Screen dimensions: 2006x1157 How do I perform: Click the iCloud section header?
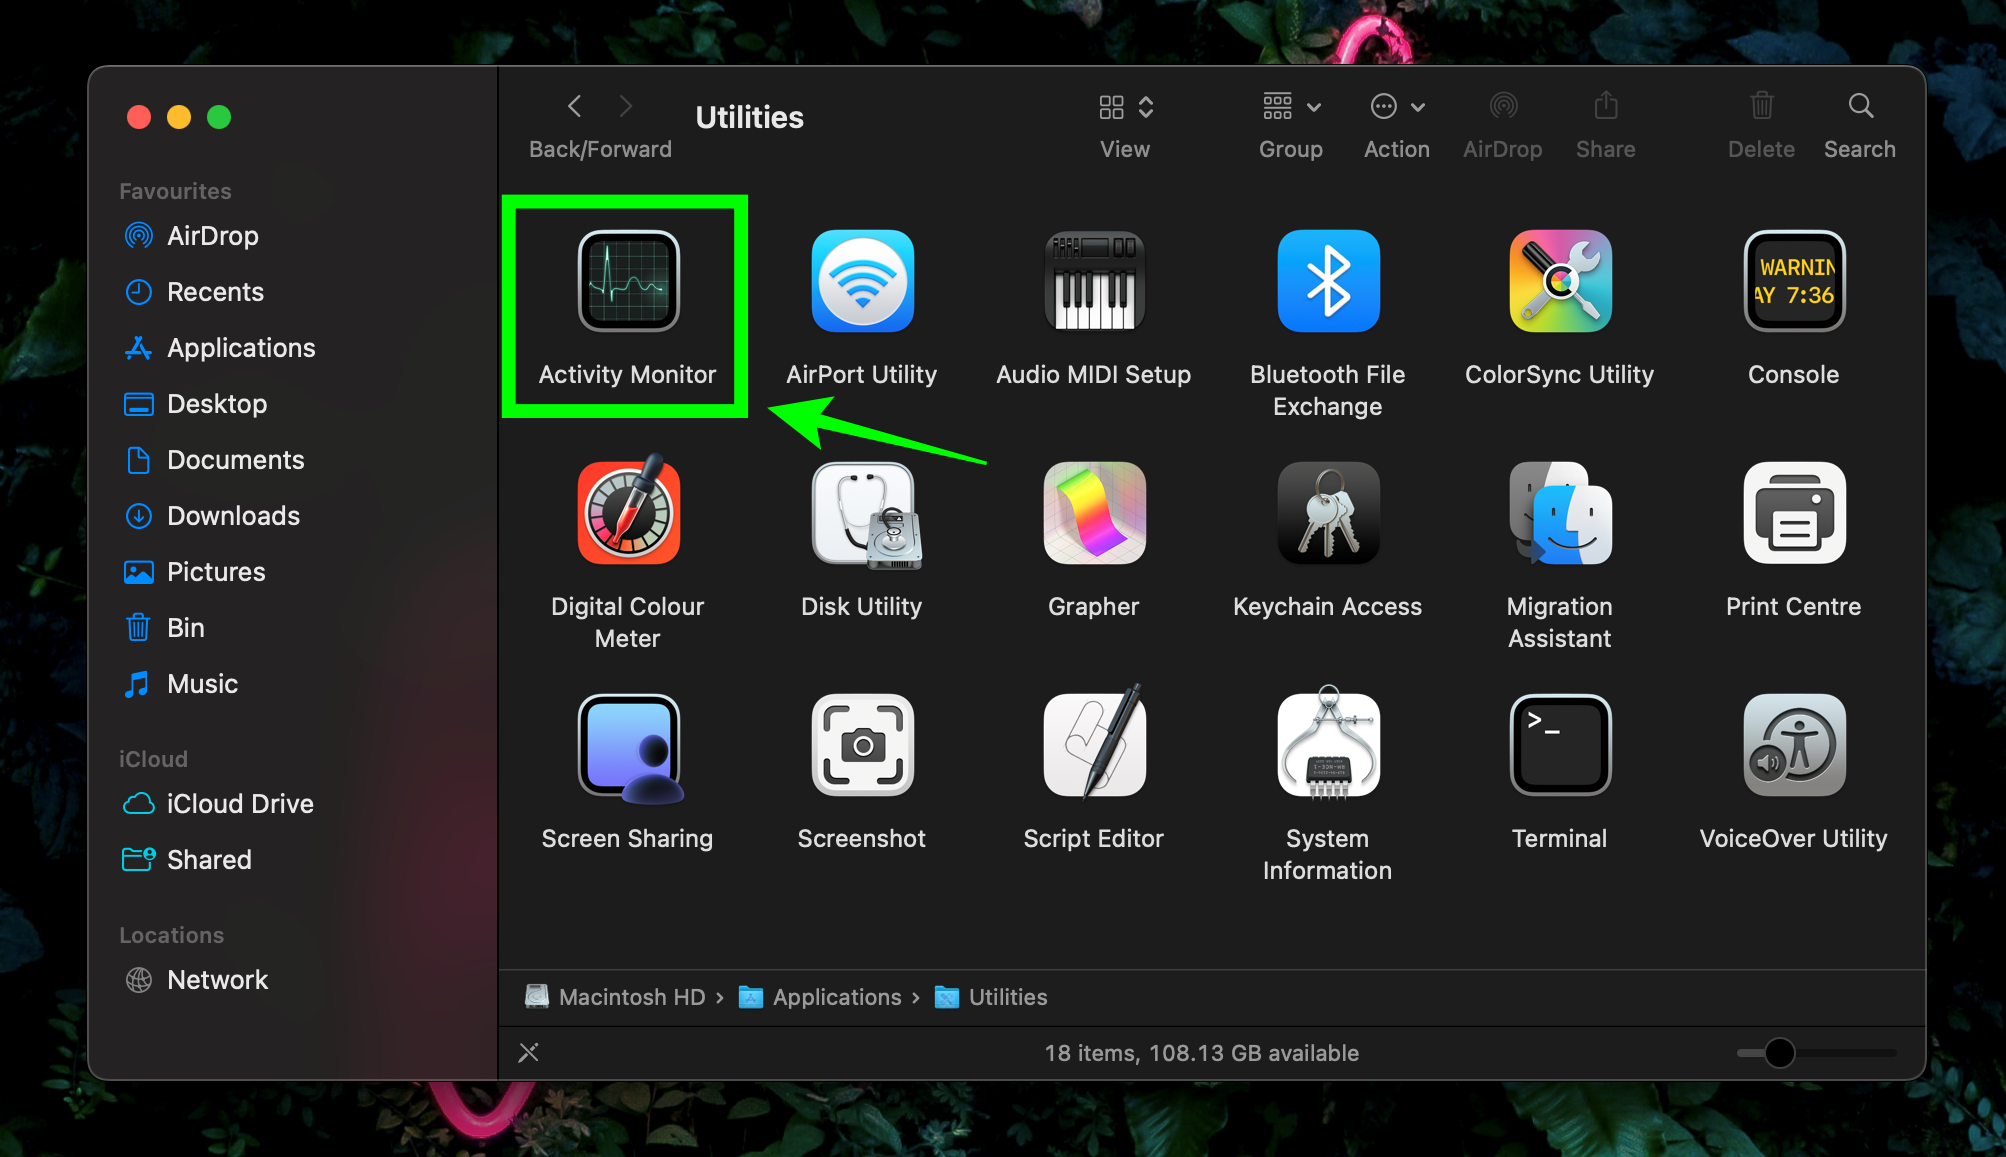point(153,759)
